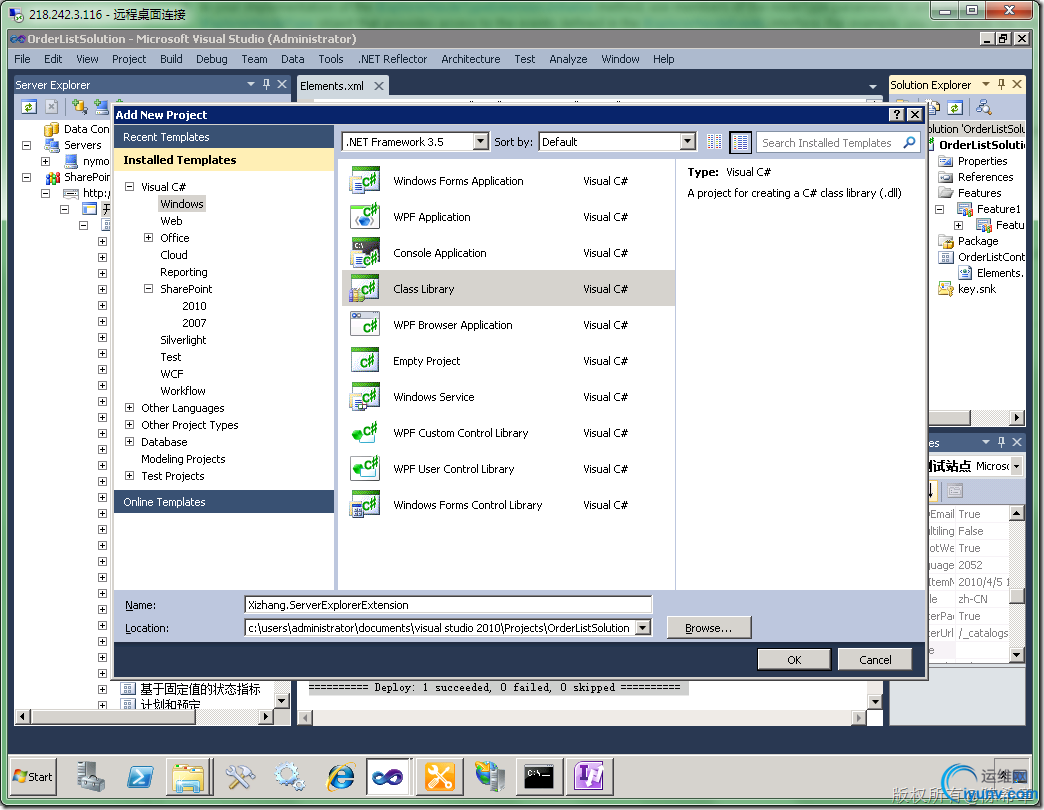Click the Browse... button
This screenshot has width=1044, height=810.
(x=708, y=628)
